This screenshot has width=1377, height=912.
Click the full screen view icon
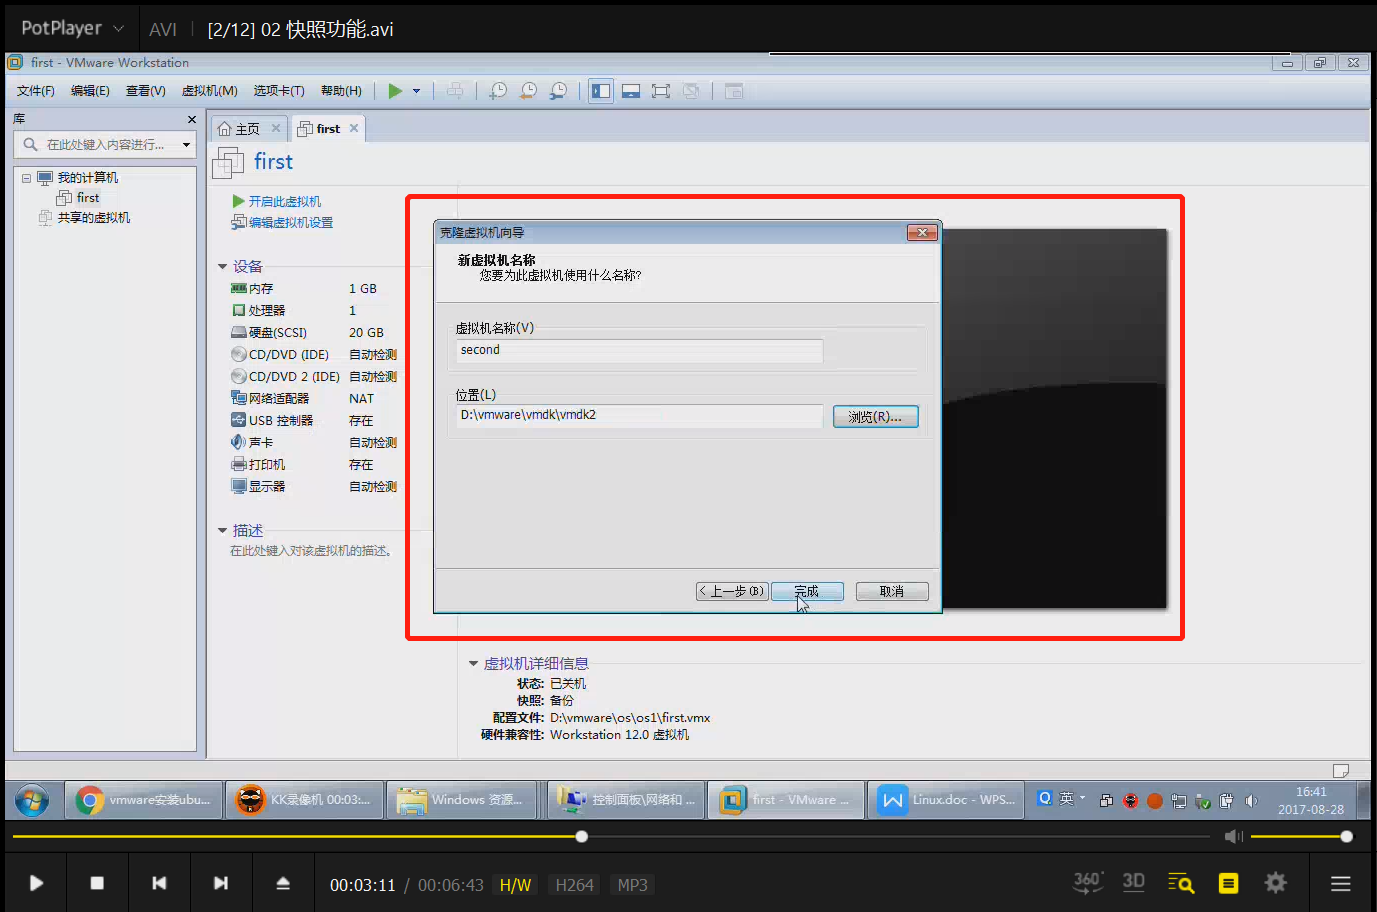click(661, 91)
